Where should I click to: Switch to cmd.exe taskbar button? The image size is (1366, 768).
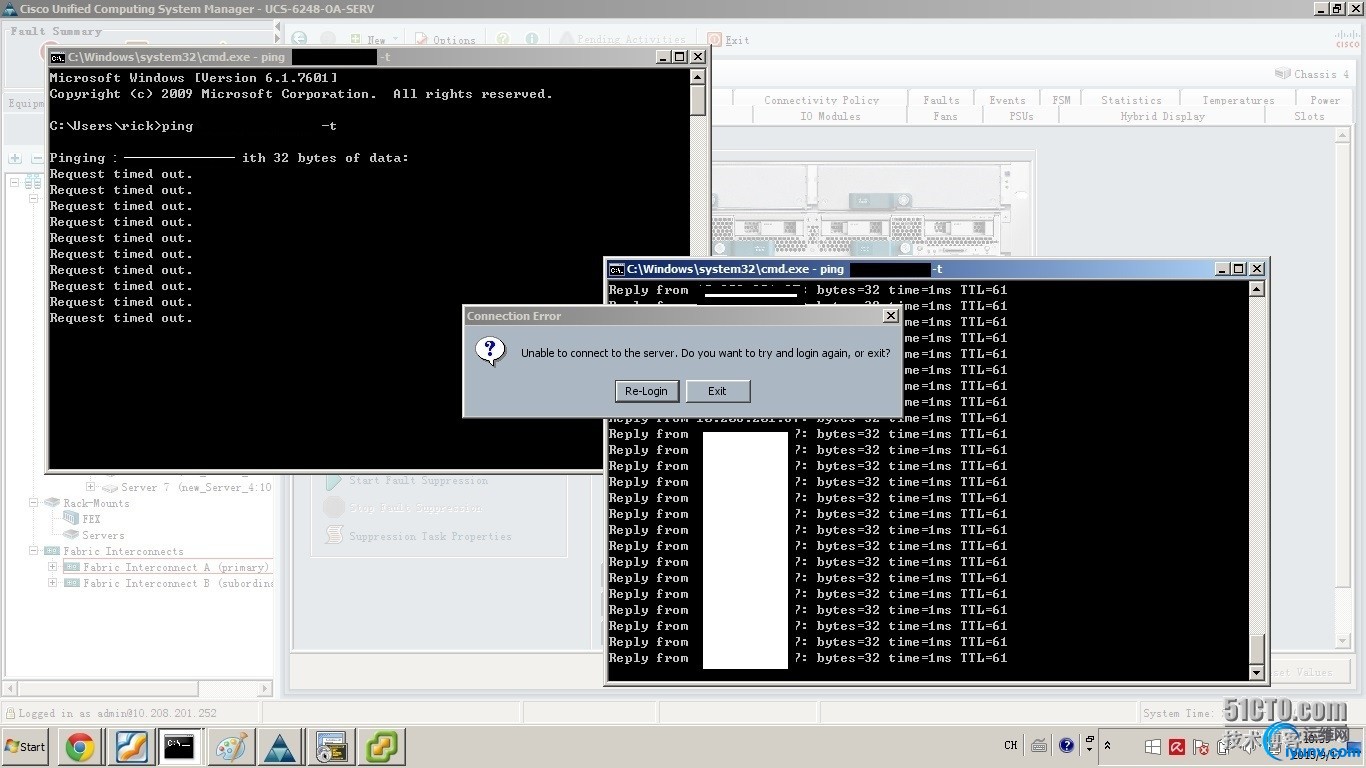click(x=181, y=746)
